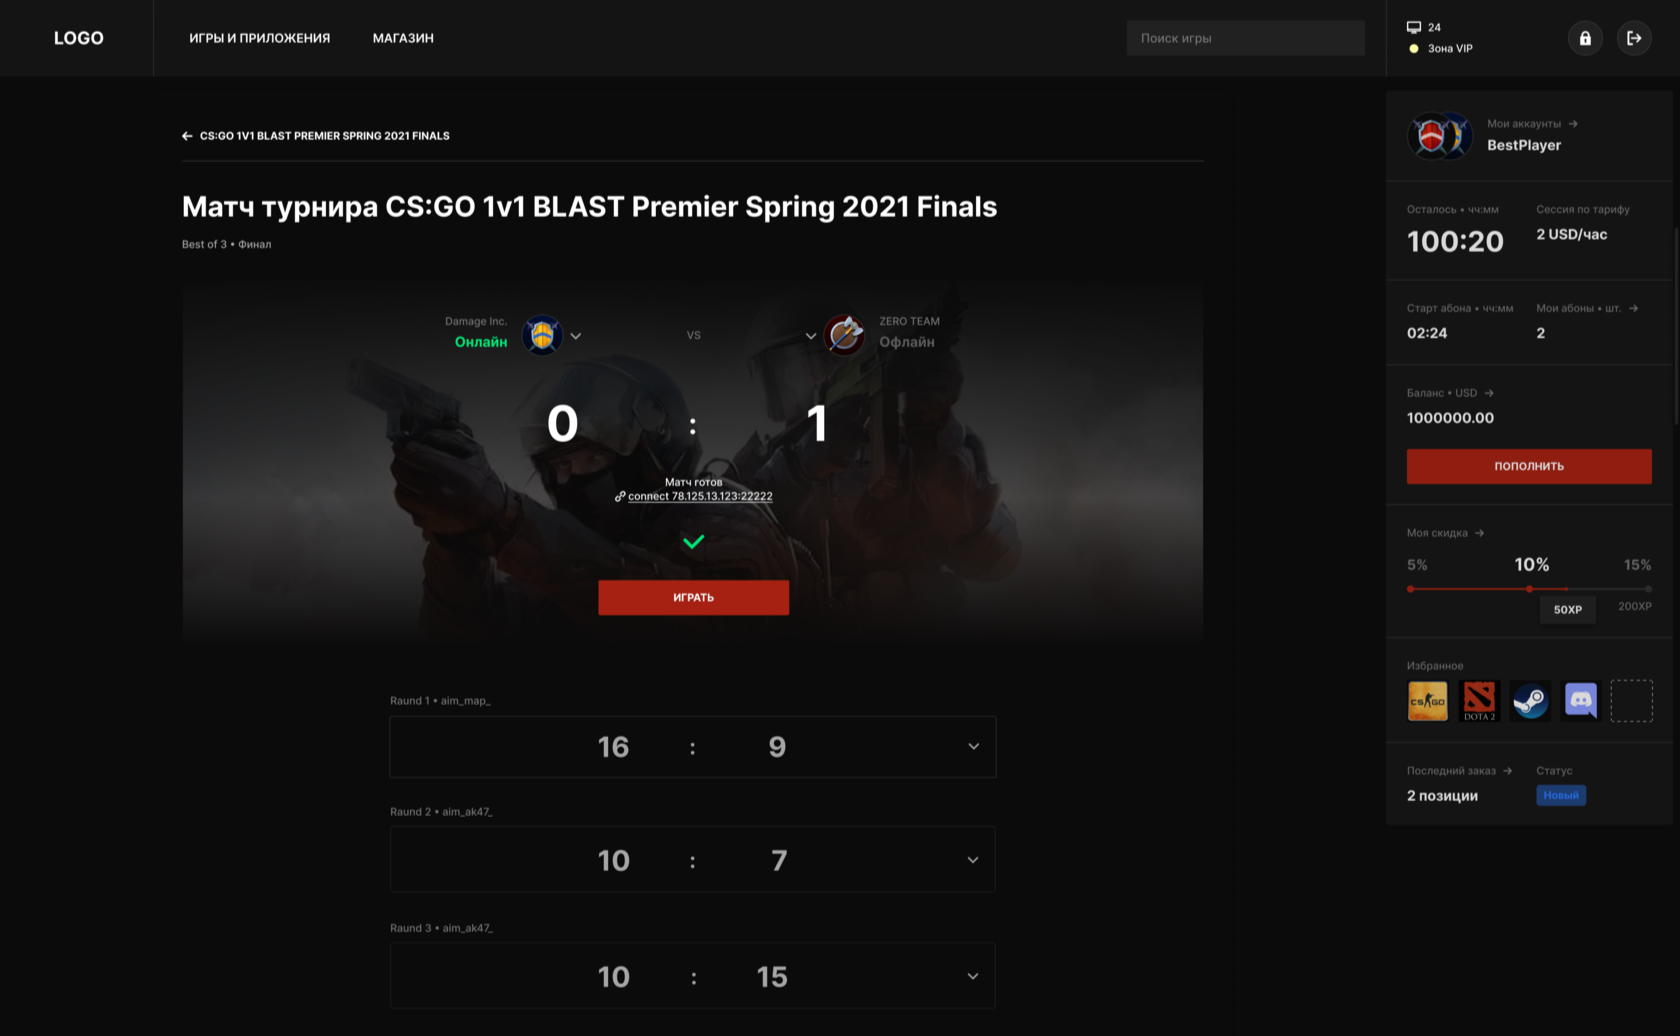
Task: Open CS:GO favorite icon
Action: click(x=1428, y=701)
